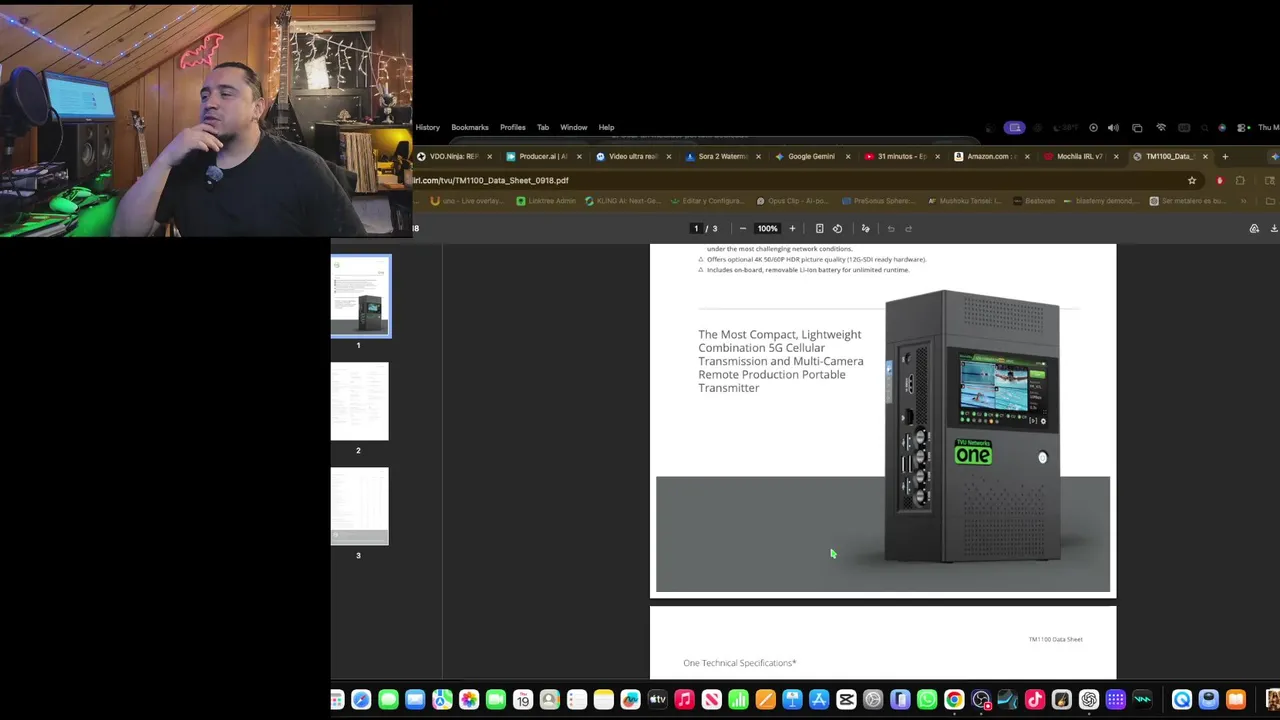Open Music from the Dock
The image size is (1280, 720).
tap(685, 700)
